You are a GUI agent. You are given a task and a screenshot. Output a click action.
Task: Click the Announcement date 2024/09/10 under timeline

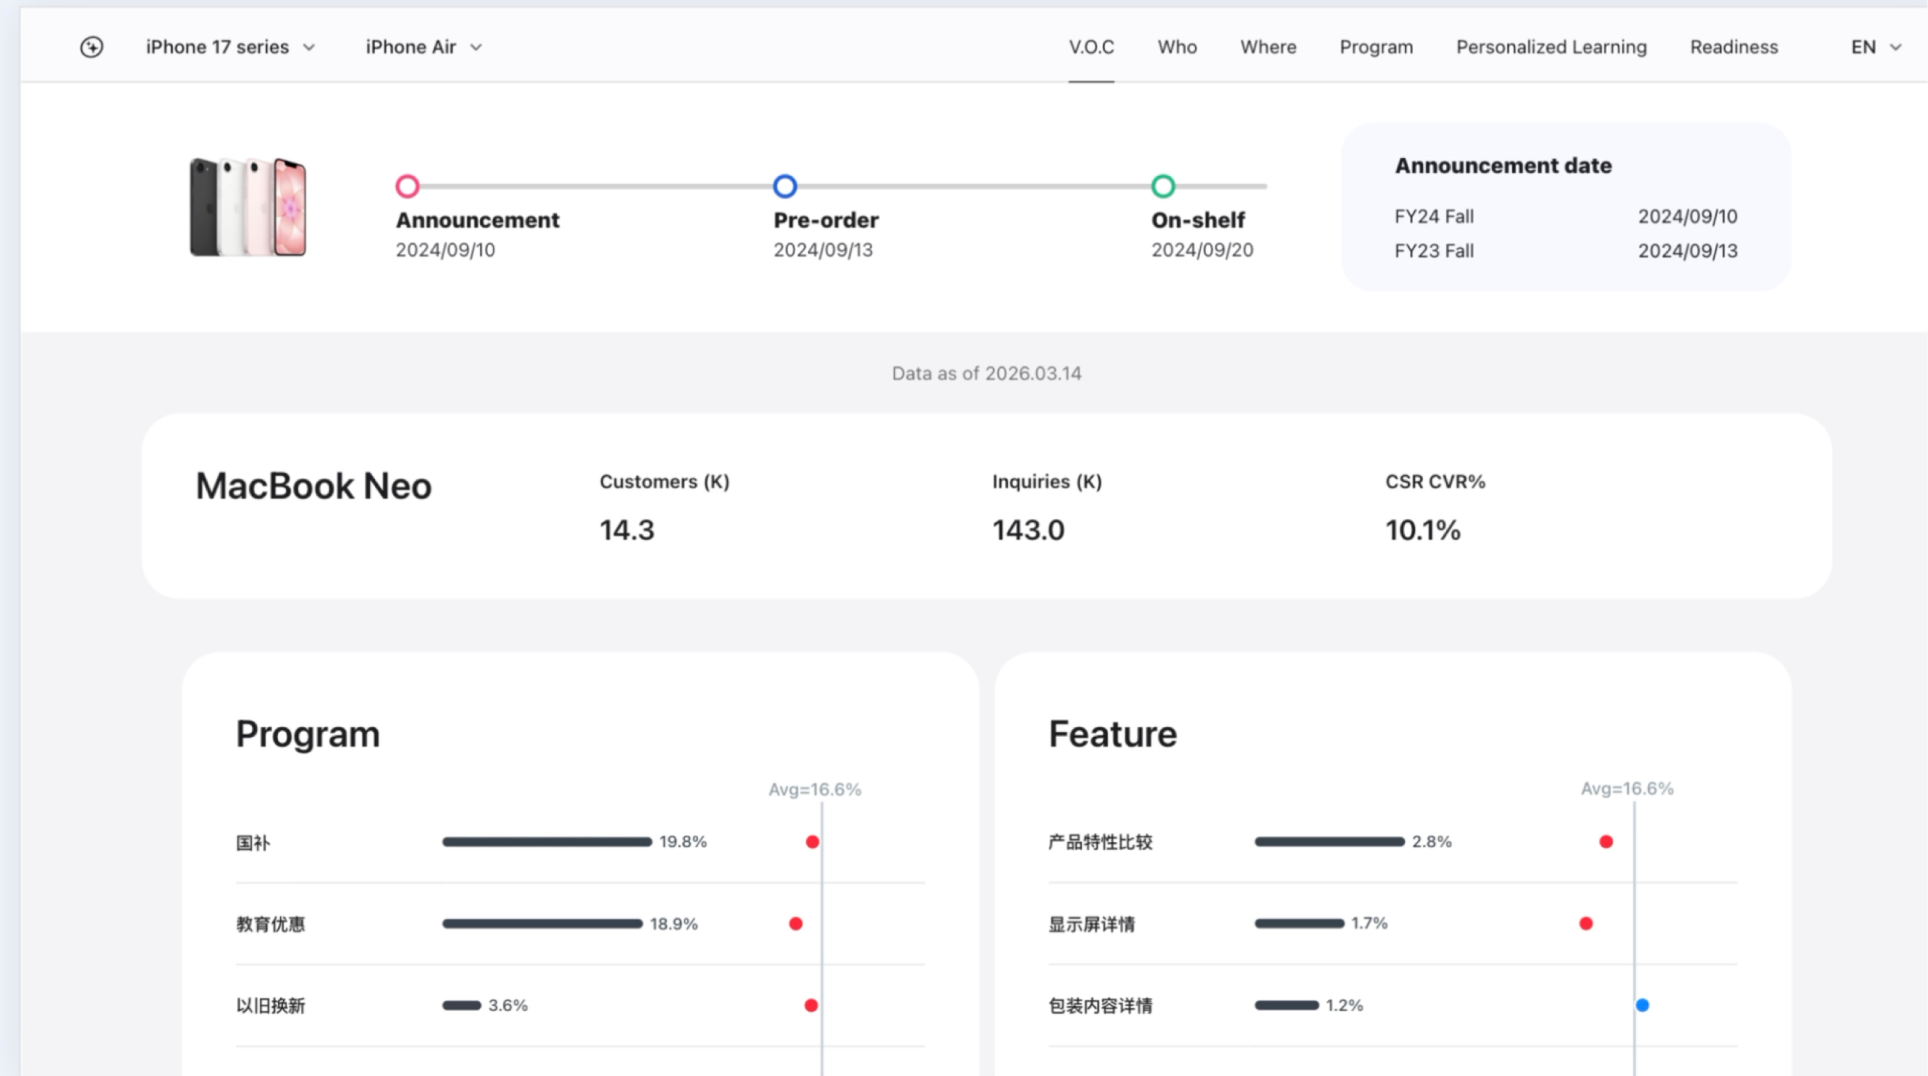pos(445,250)
